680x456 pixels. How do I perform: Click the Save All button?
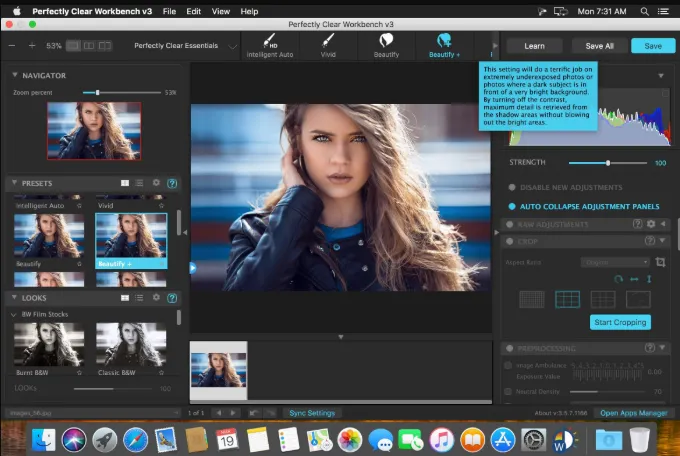tap(599, 46)
